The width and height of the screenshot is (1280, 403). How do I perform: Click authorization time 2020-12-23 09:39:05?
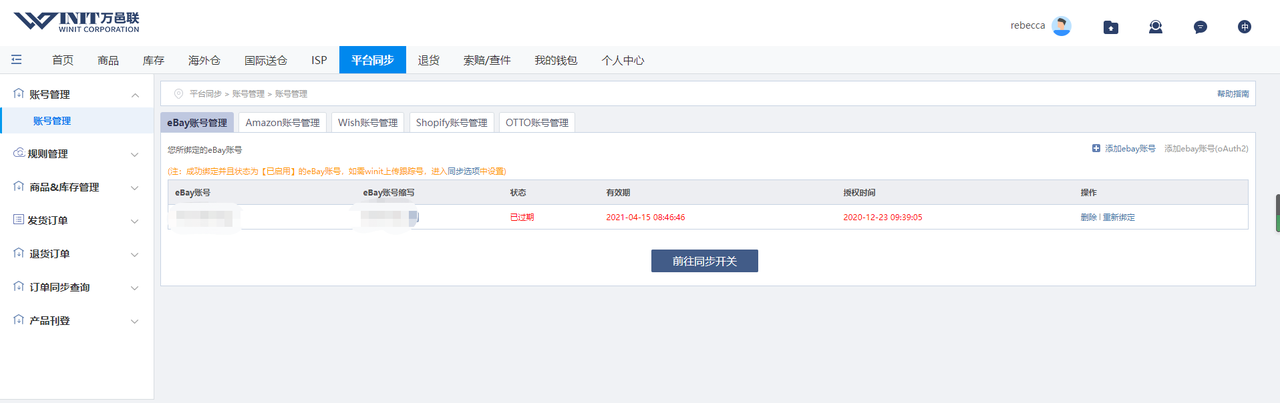click(883, 217)
